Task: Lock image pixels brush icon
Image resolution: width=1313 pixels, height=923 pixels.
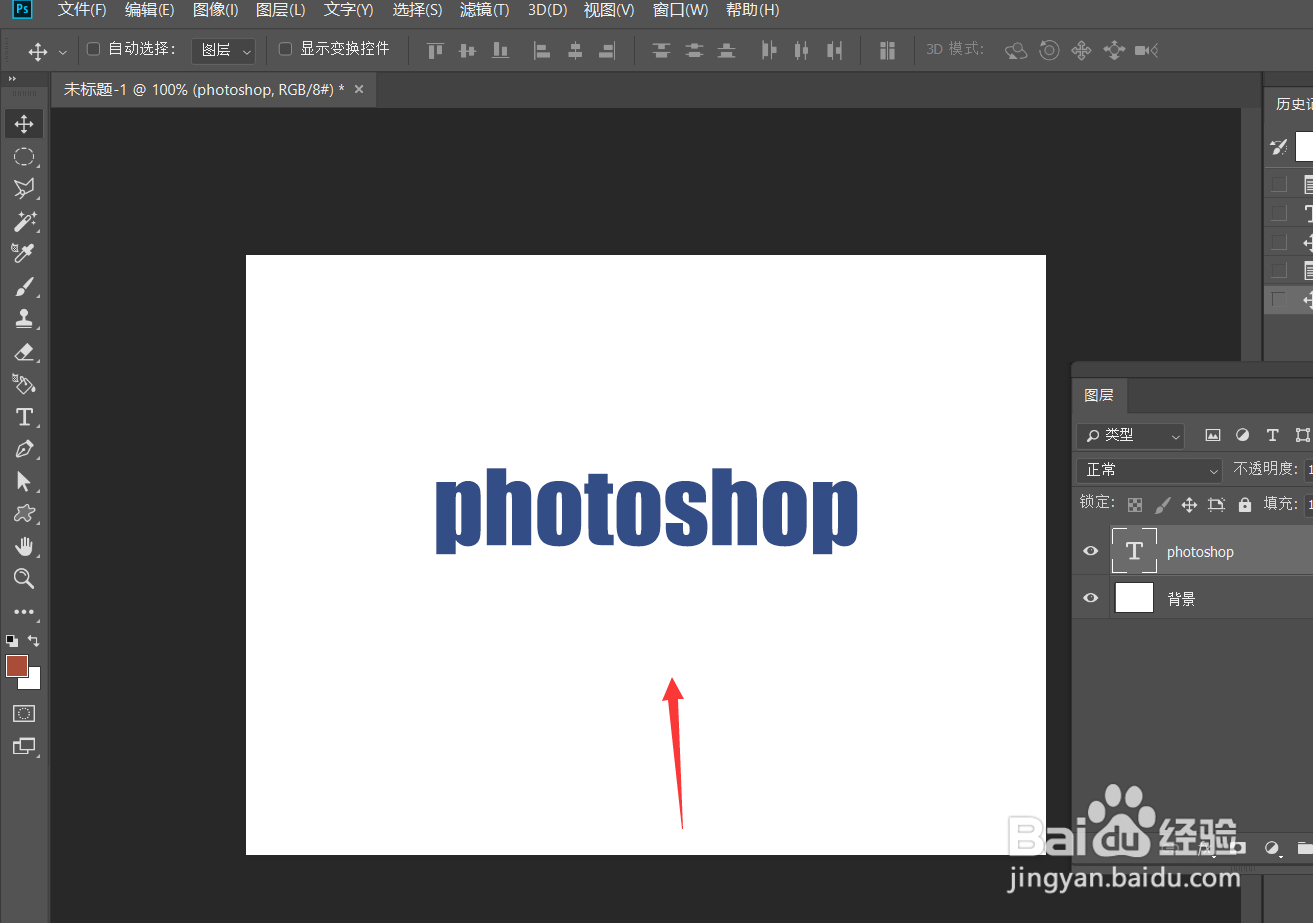Action: pos(1162,504)
